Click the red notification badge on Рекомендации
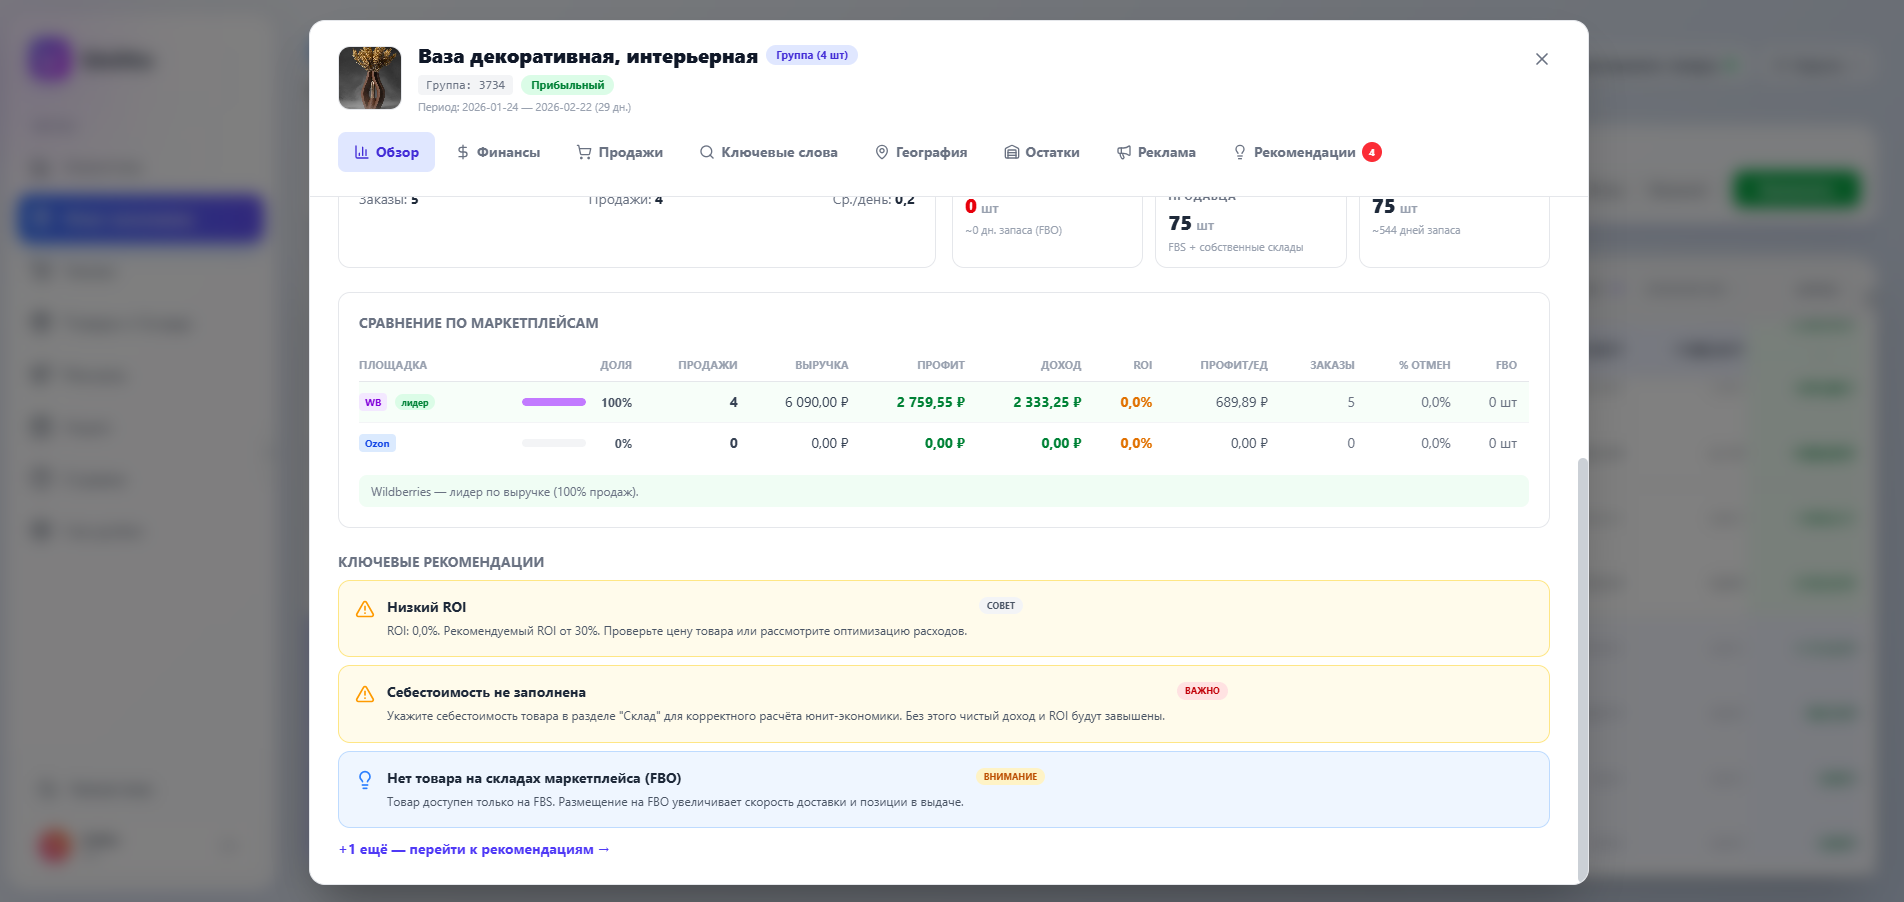1904x902 pixels. click(x=1372, y=152)
